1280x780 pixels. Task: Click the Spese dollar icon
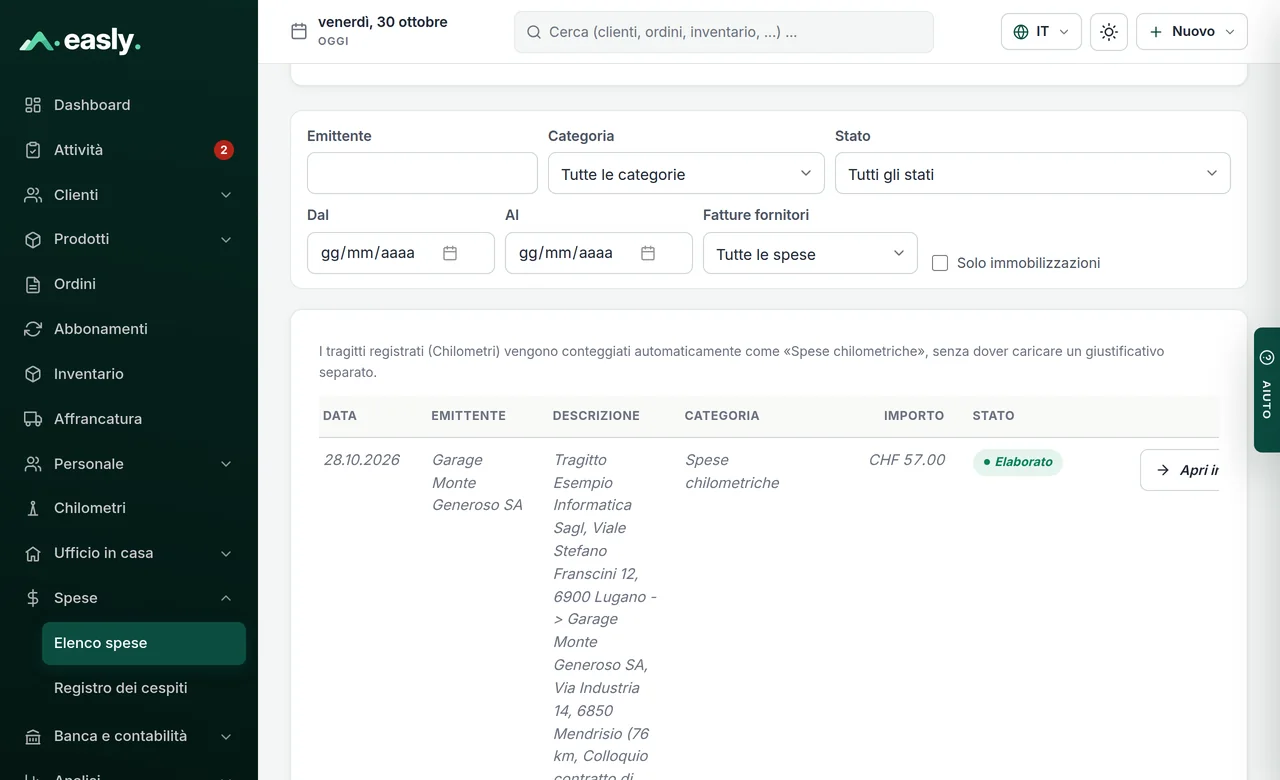[33, 598]
